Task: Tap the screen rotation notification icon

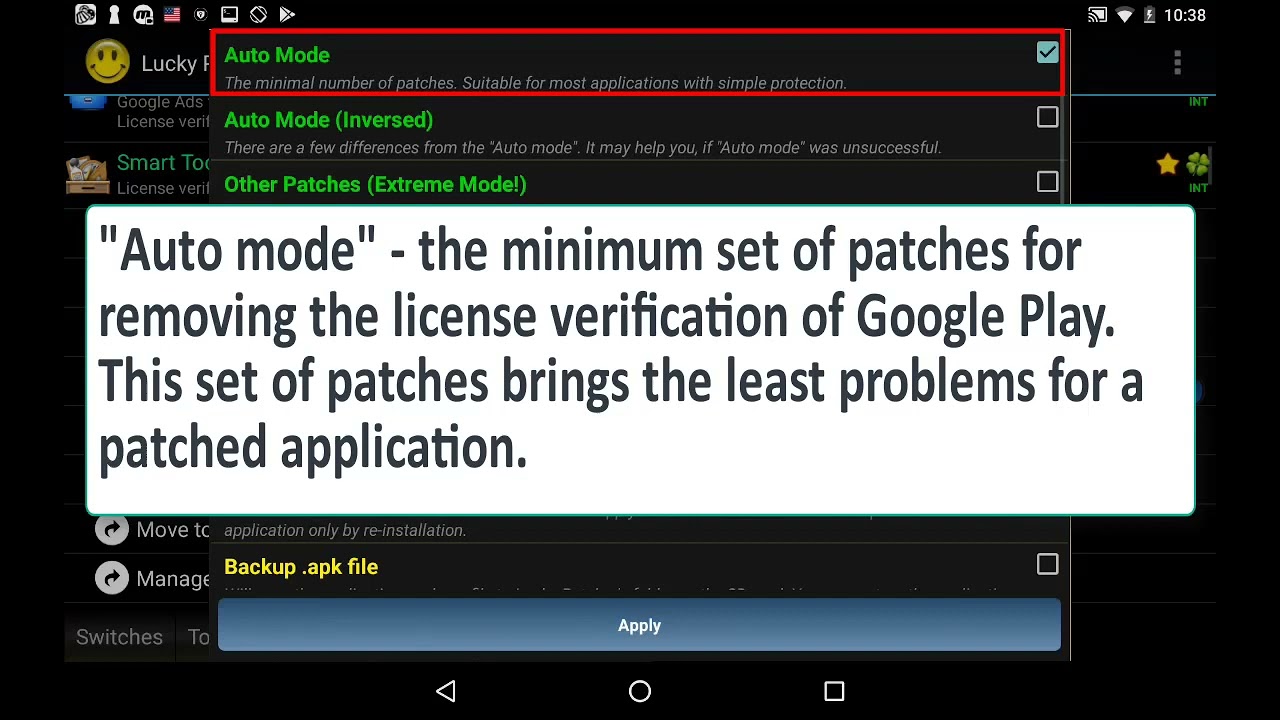Action: [x=259, y=15]
